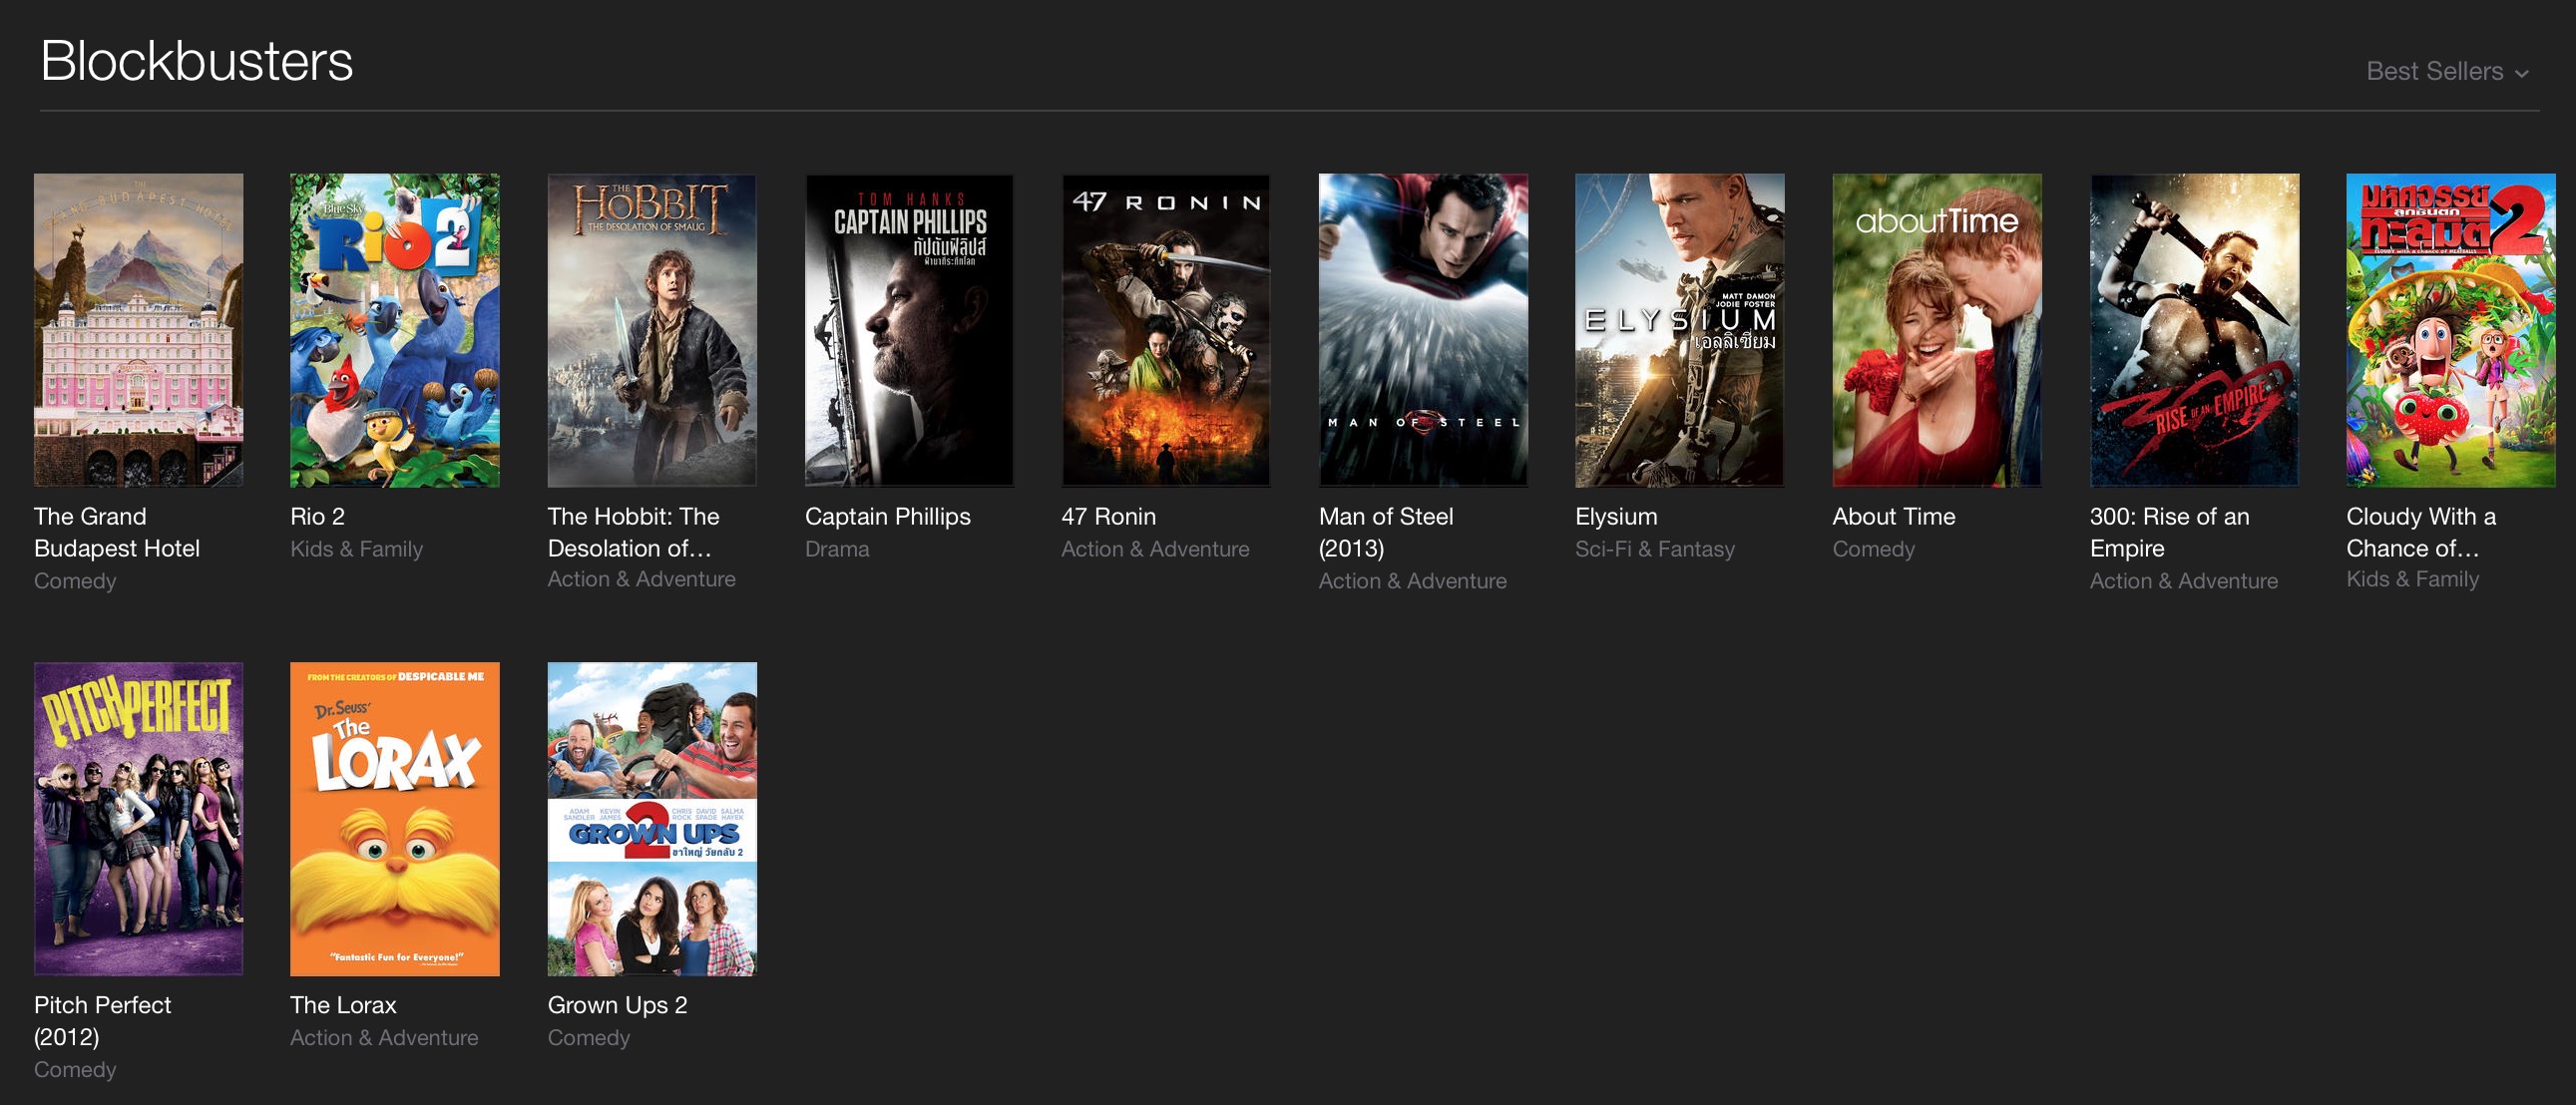Select the Man of Steel poster
This screenshot has height=1105, width=2576.
[1422, 330]
